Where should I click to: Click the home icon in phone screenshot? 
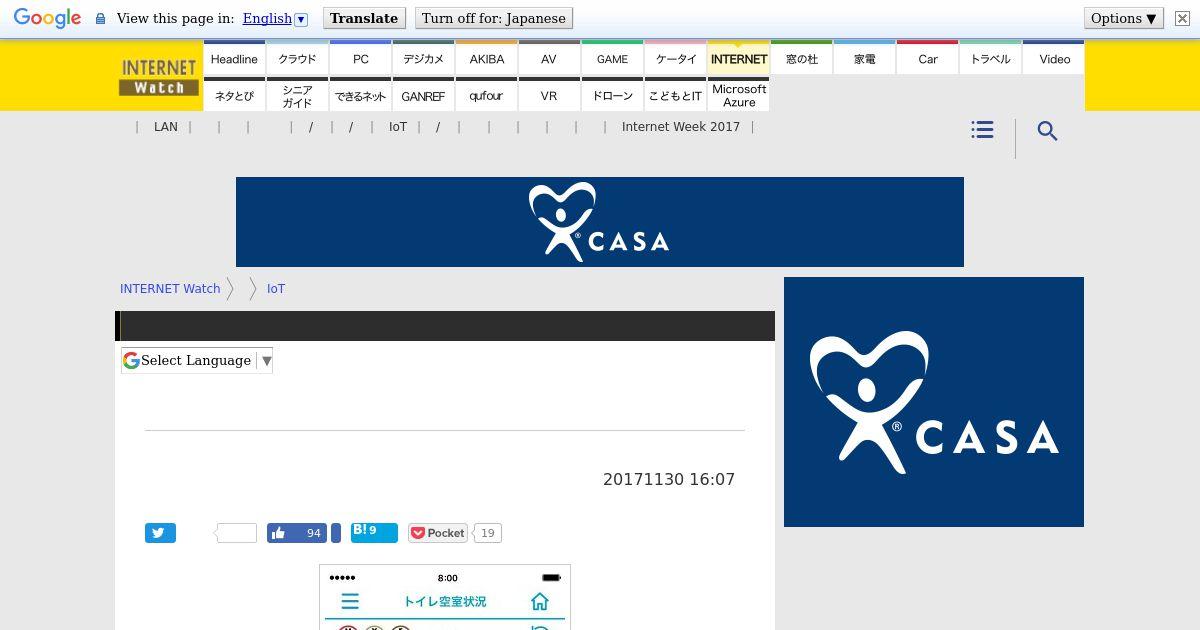click(x=540, y=601)
